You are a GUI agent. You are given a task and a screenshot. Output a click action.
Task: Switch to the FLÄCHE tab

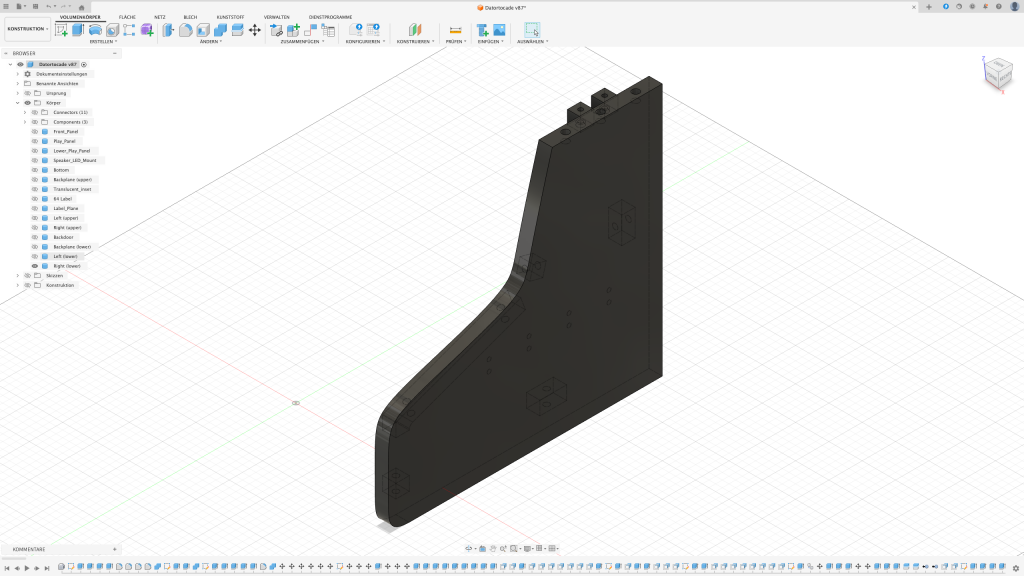coord(127,17)
